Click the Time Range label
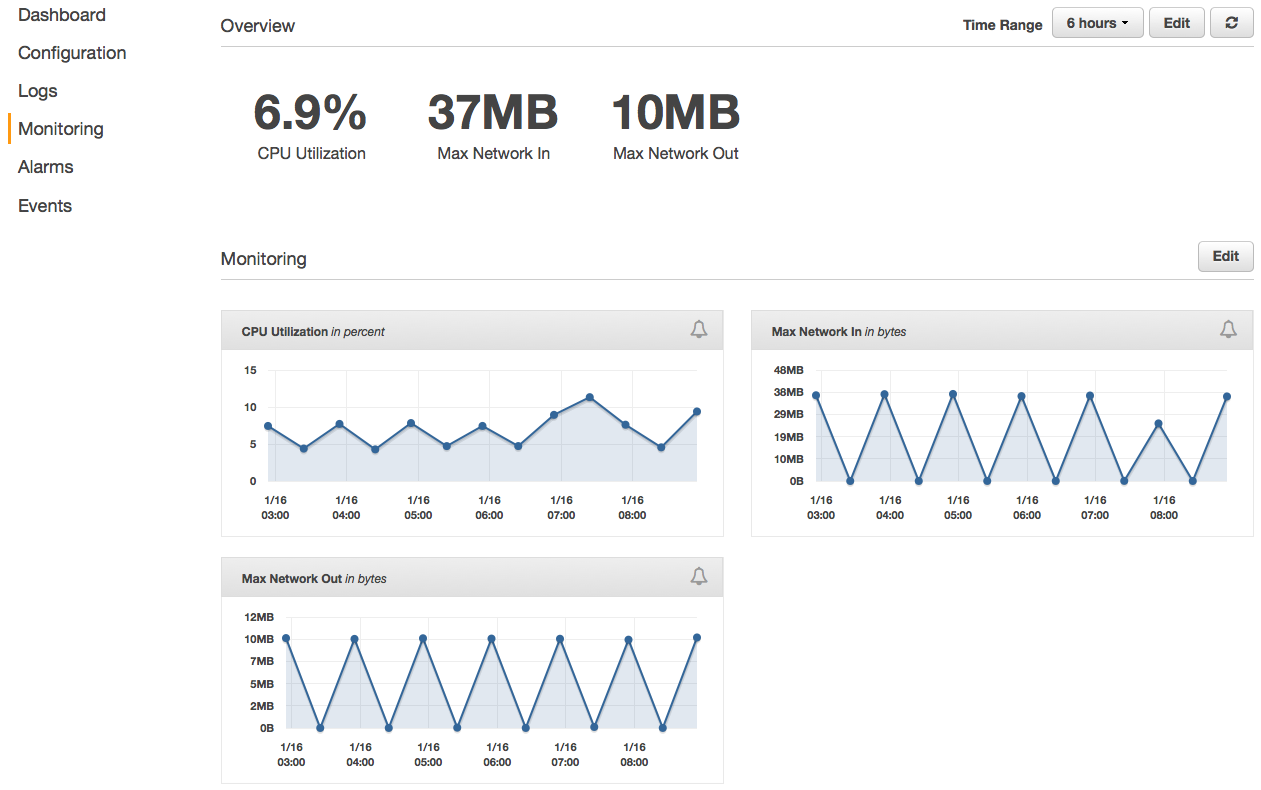The width and height of the screenshot is (1261, 790). pyautogui.click(x=1003, y=25)
